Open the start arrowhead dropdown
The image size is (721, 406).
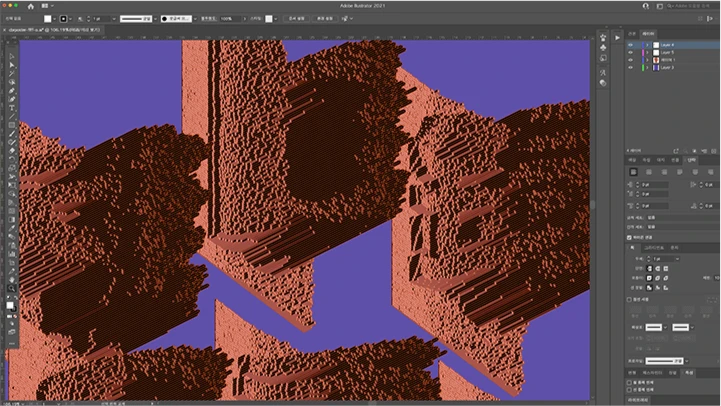tap(665, 327)
